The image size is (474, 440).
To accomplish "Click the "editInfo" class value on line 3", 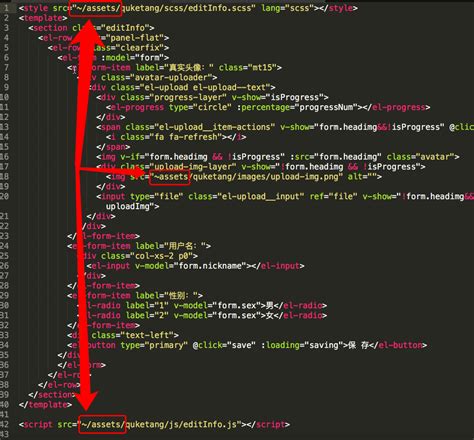I will pos(126,28).
